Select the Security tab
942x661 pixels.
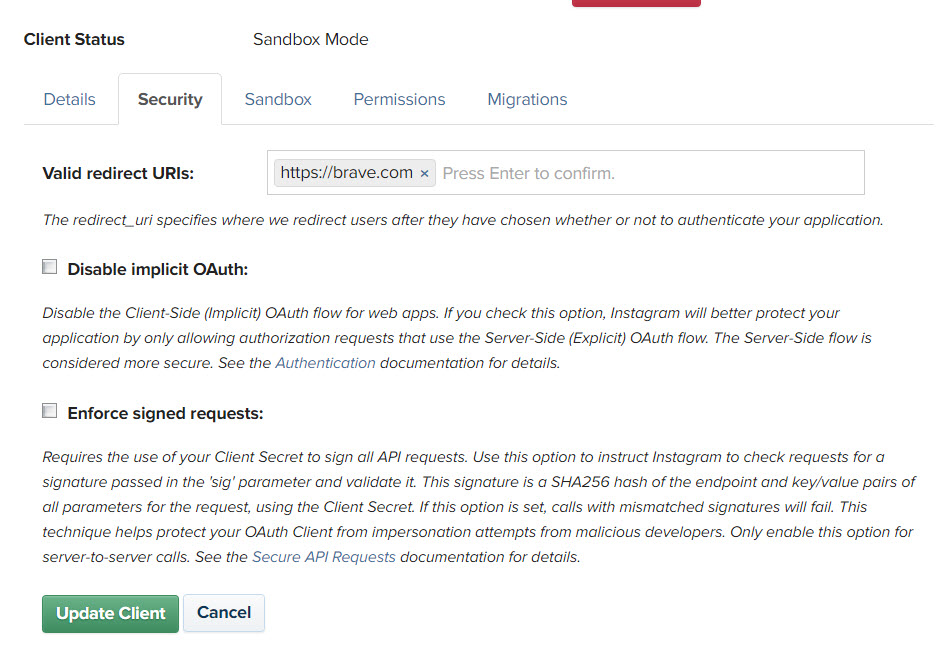click(x=169, y=99)
